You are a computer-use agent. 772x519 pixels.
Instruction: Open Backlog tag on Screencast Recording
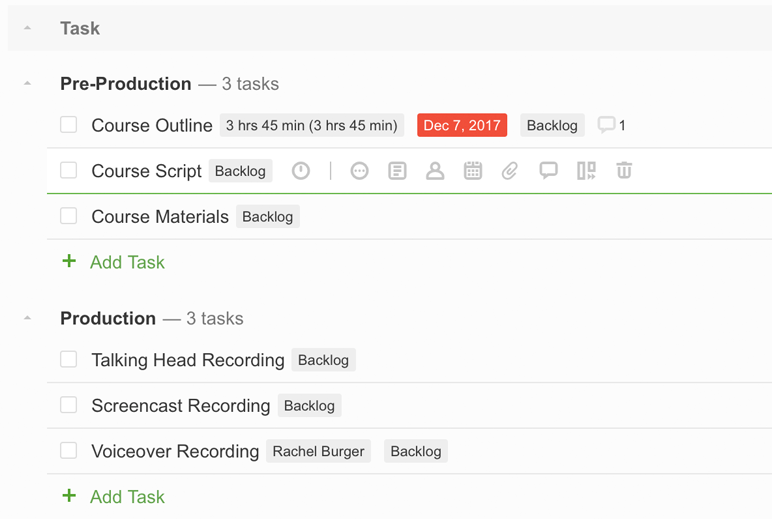[x=309, y=406]
